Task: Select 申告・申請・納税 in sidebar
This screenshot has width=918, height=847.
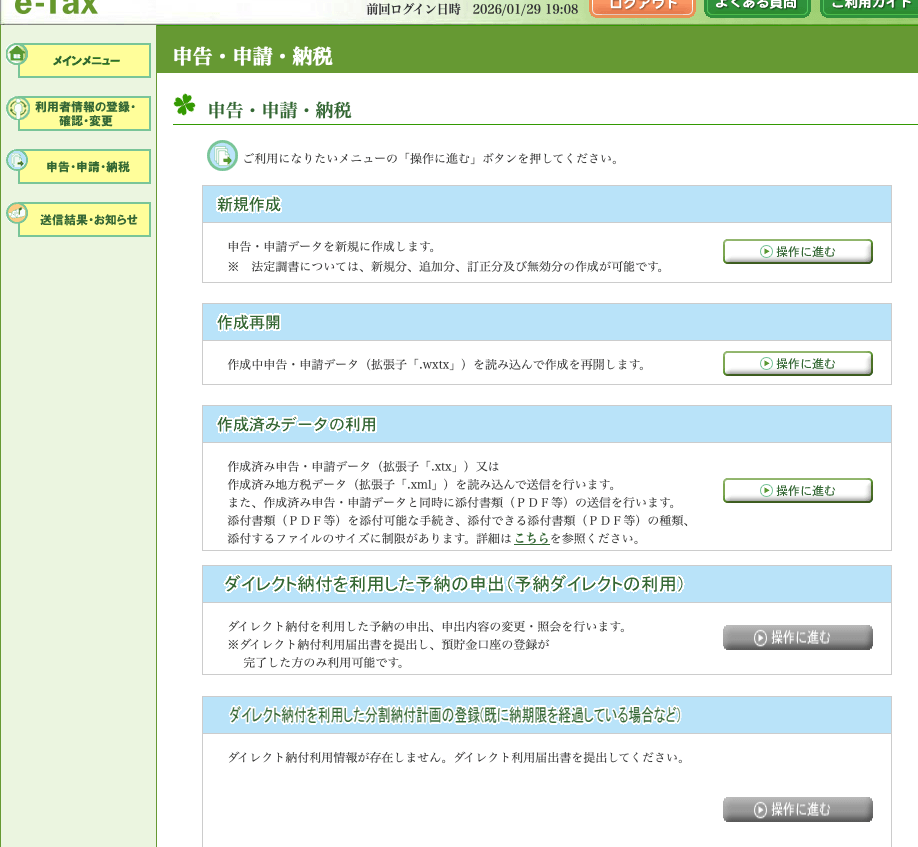Action: 84,167
